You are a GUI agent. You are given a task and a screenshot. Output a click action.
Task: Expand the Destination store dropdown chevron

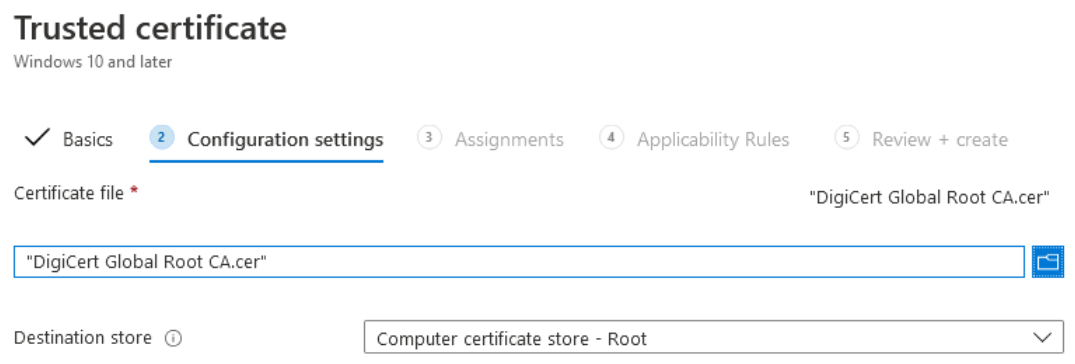click(1043, 338)
